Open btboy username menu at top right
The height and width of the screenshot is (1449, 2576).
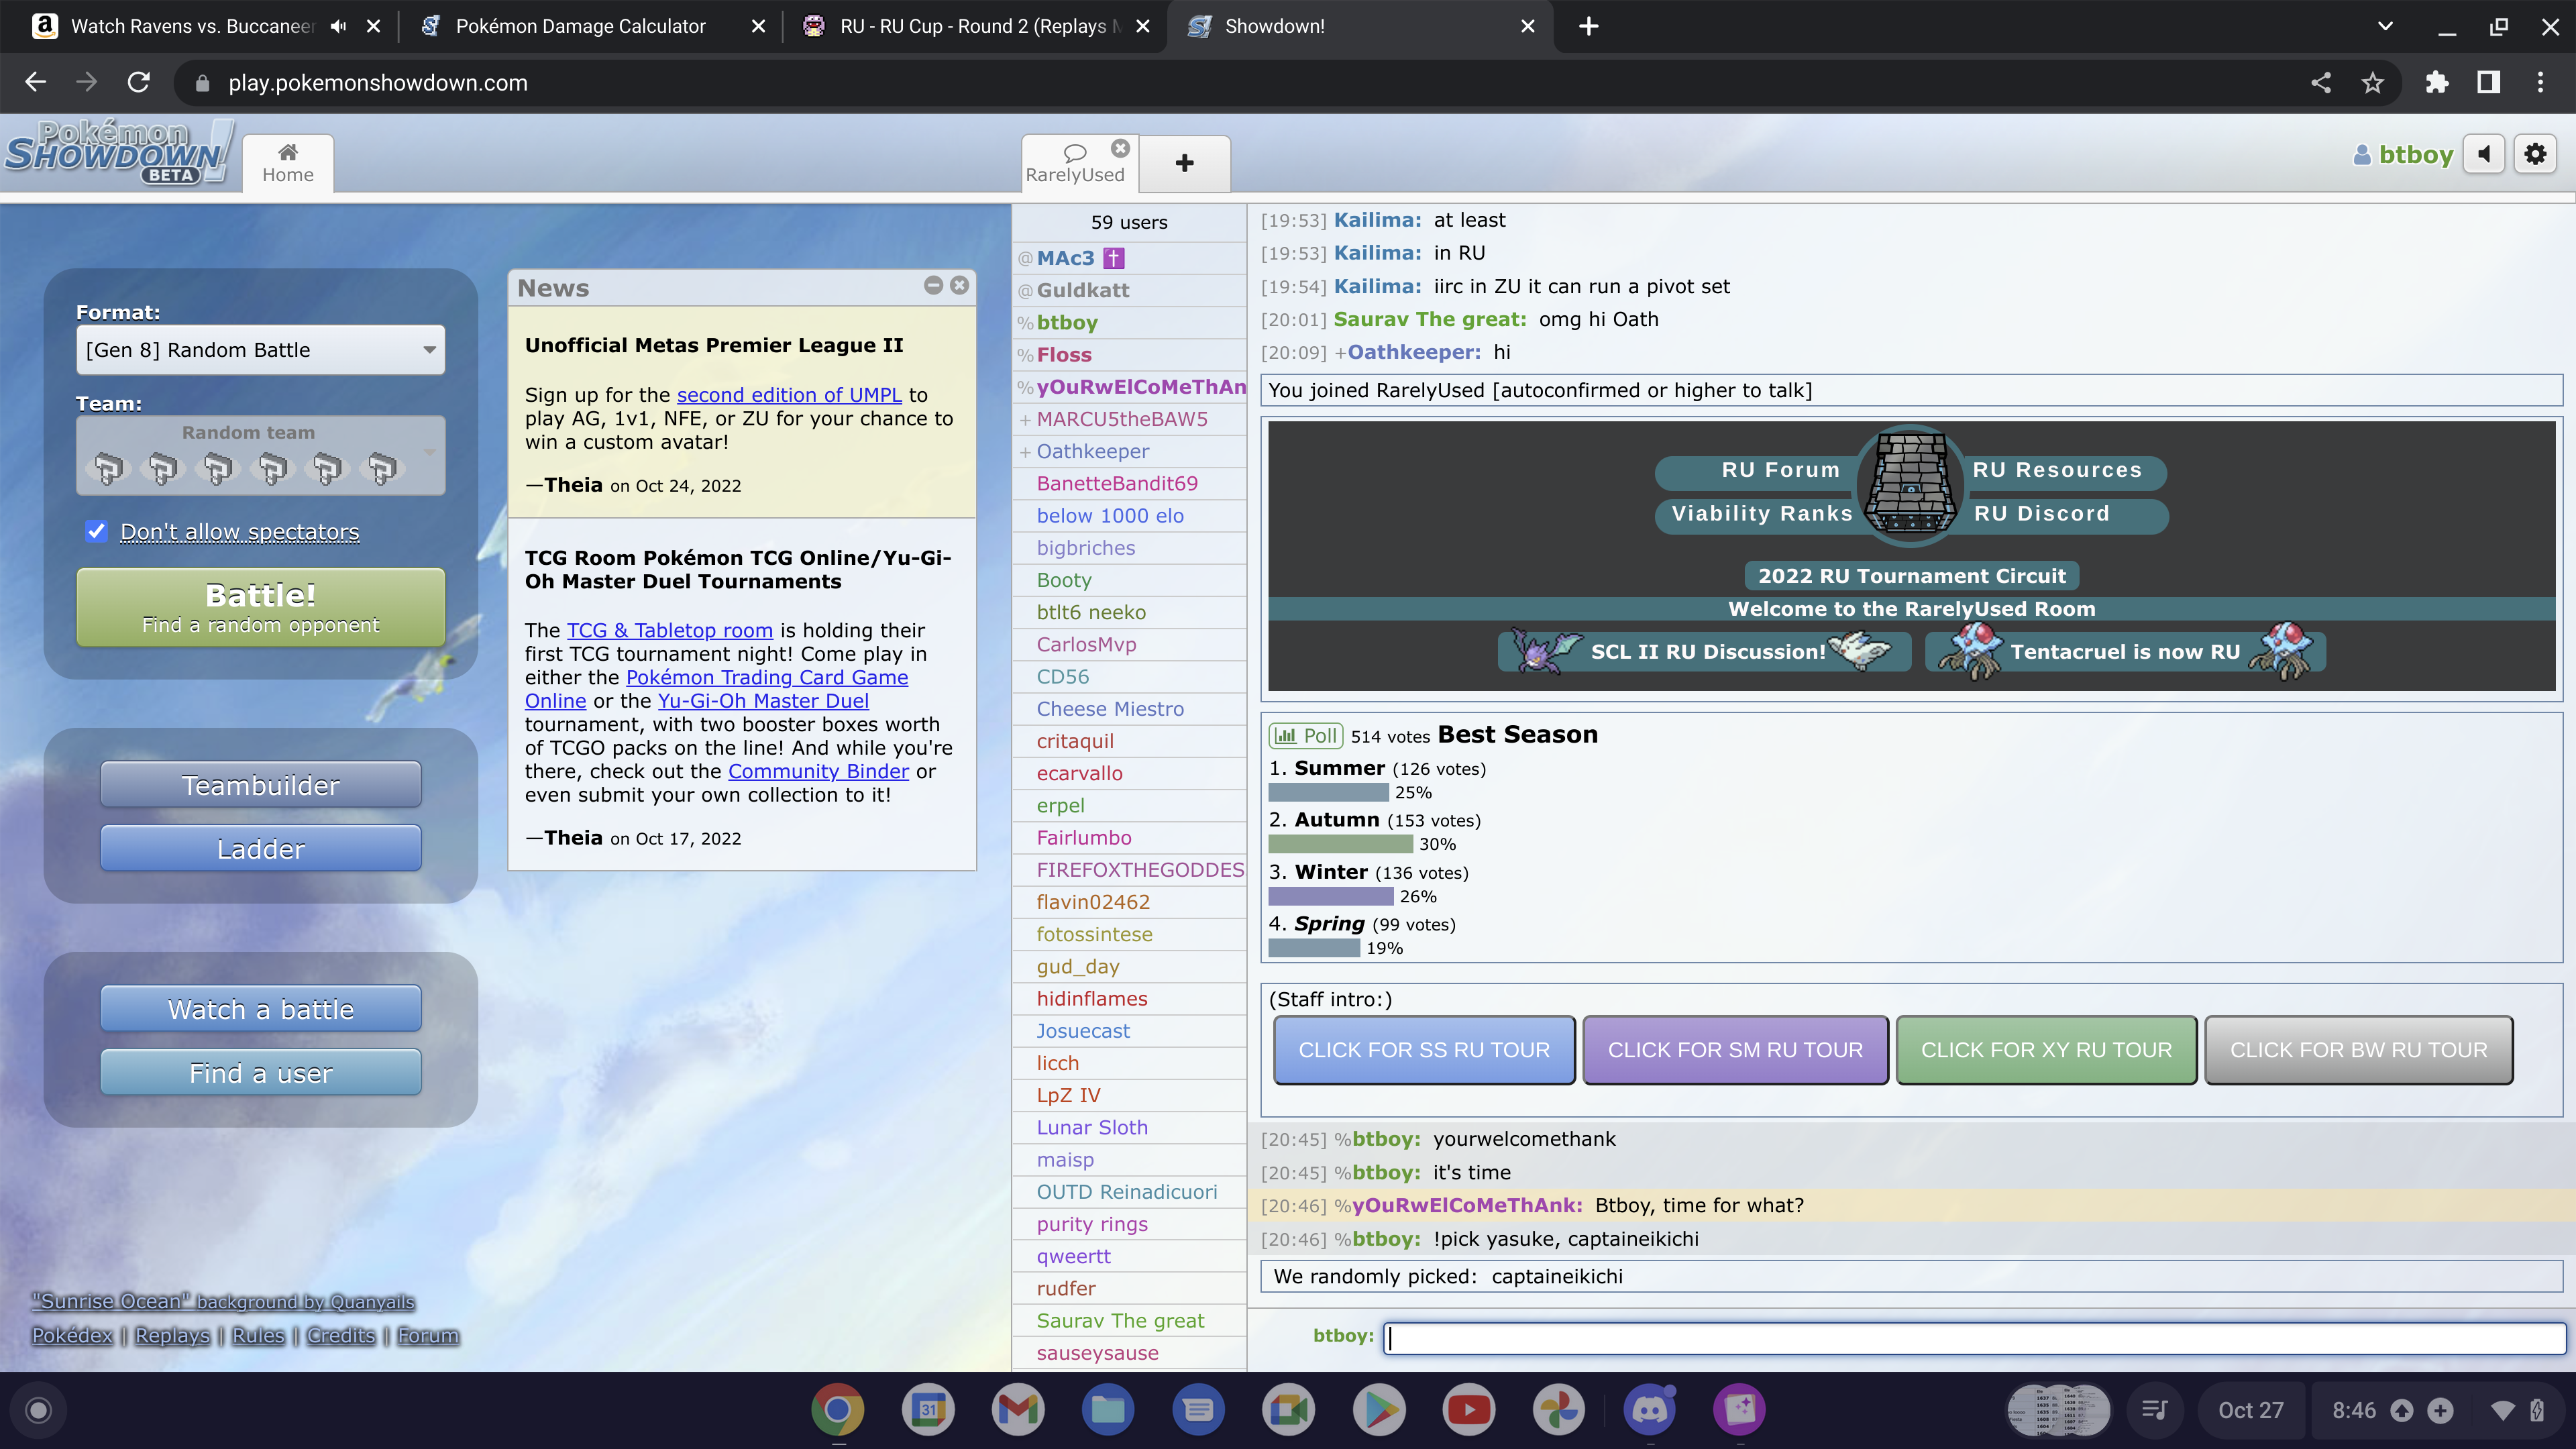[x=2404, y=155]
